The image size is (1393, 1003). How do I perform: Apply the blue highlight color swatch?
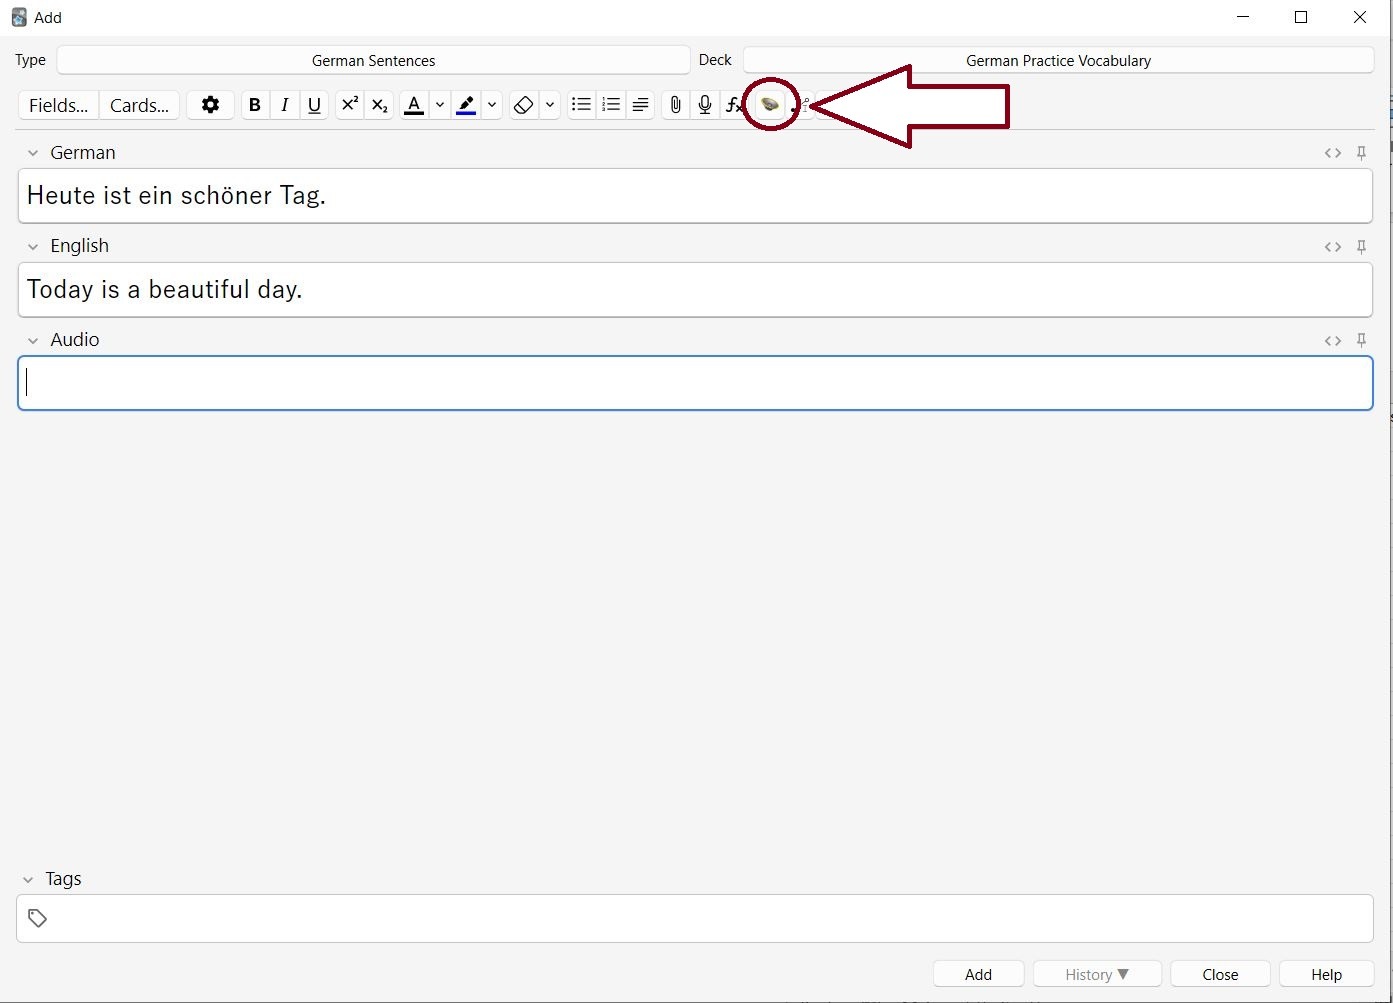click(x=466, y=105)
